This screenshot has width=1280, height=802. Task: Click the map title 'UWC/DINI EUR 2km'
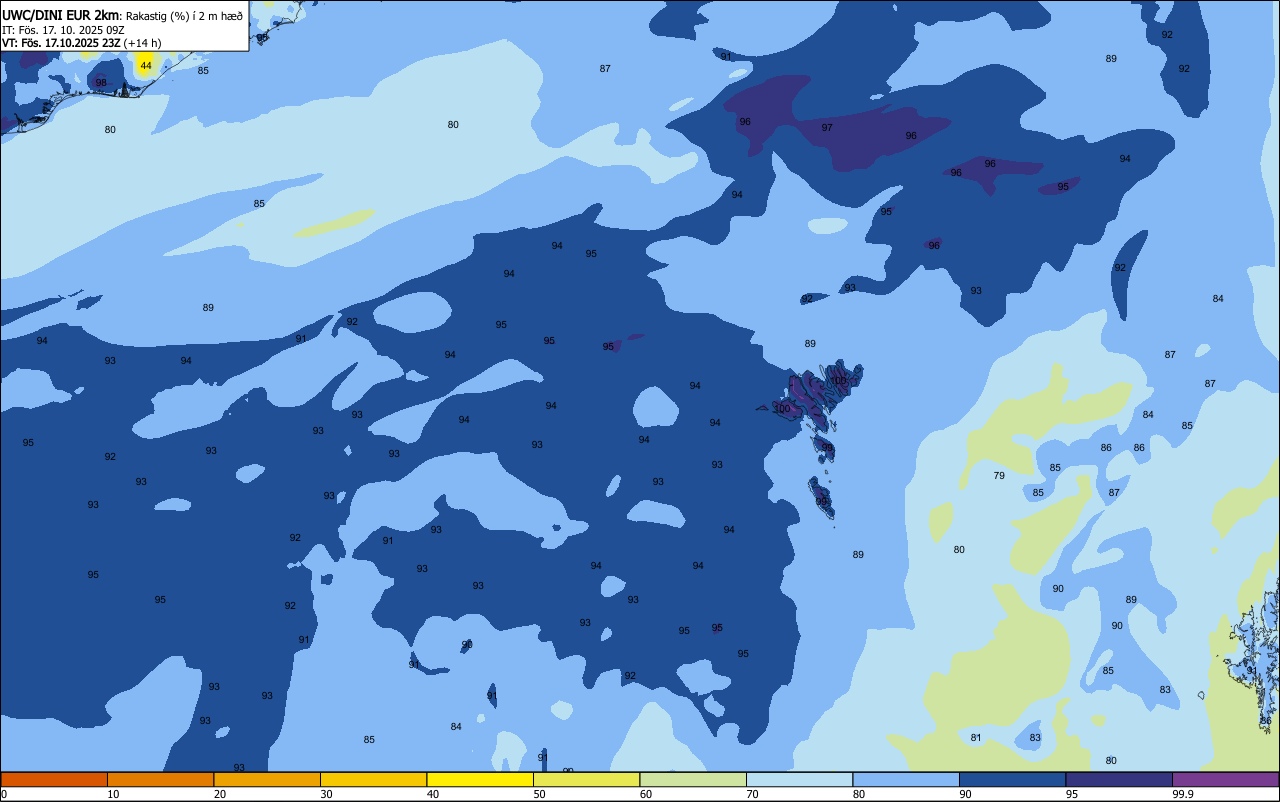[60, 14]
